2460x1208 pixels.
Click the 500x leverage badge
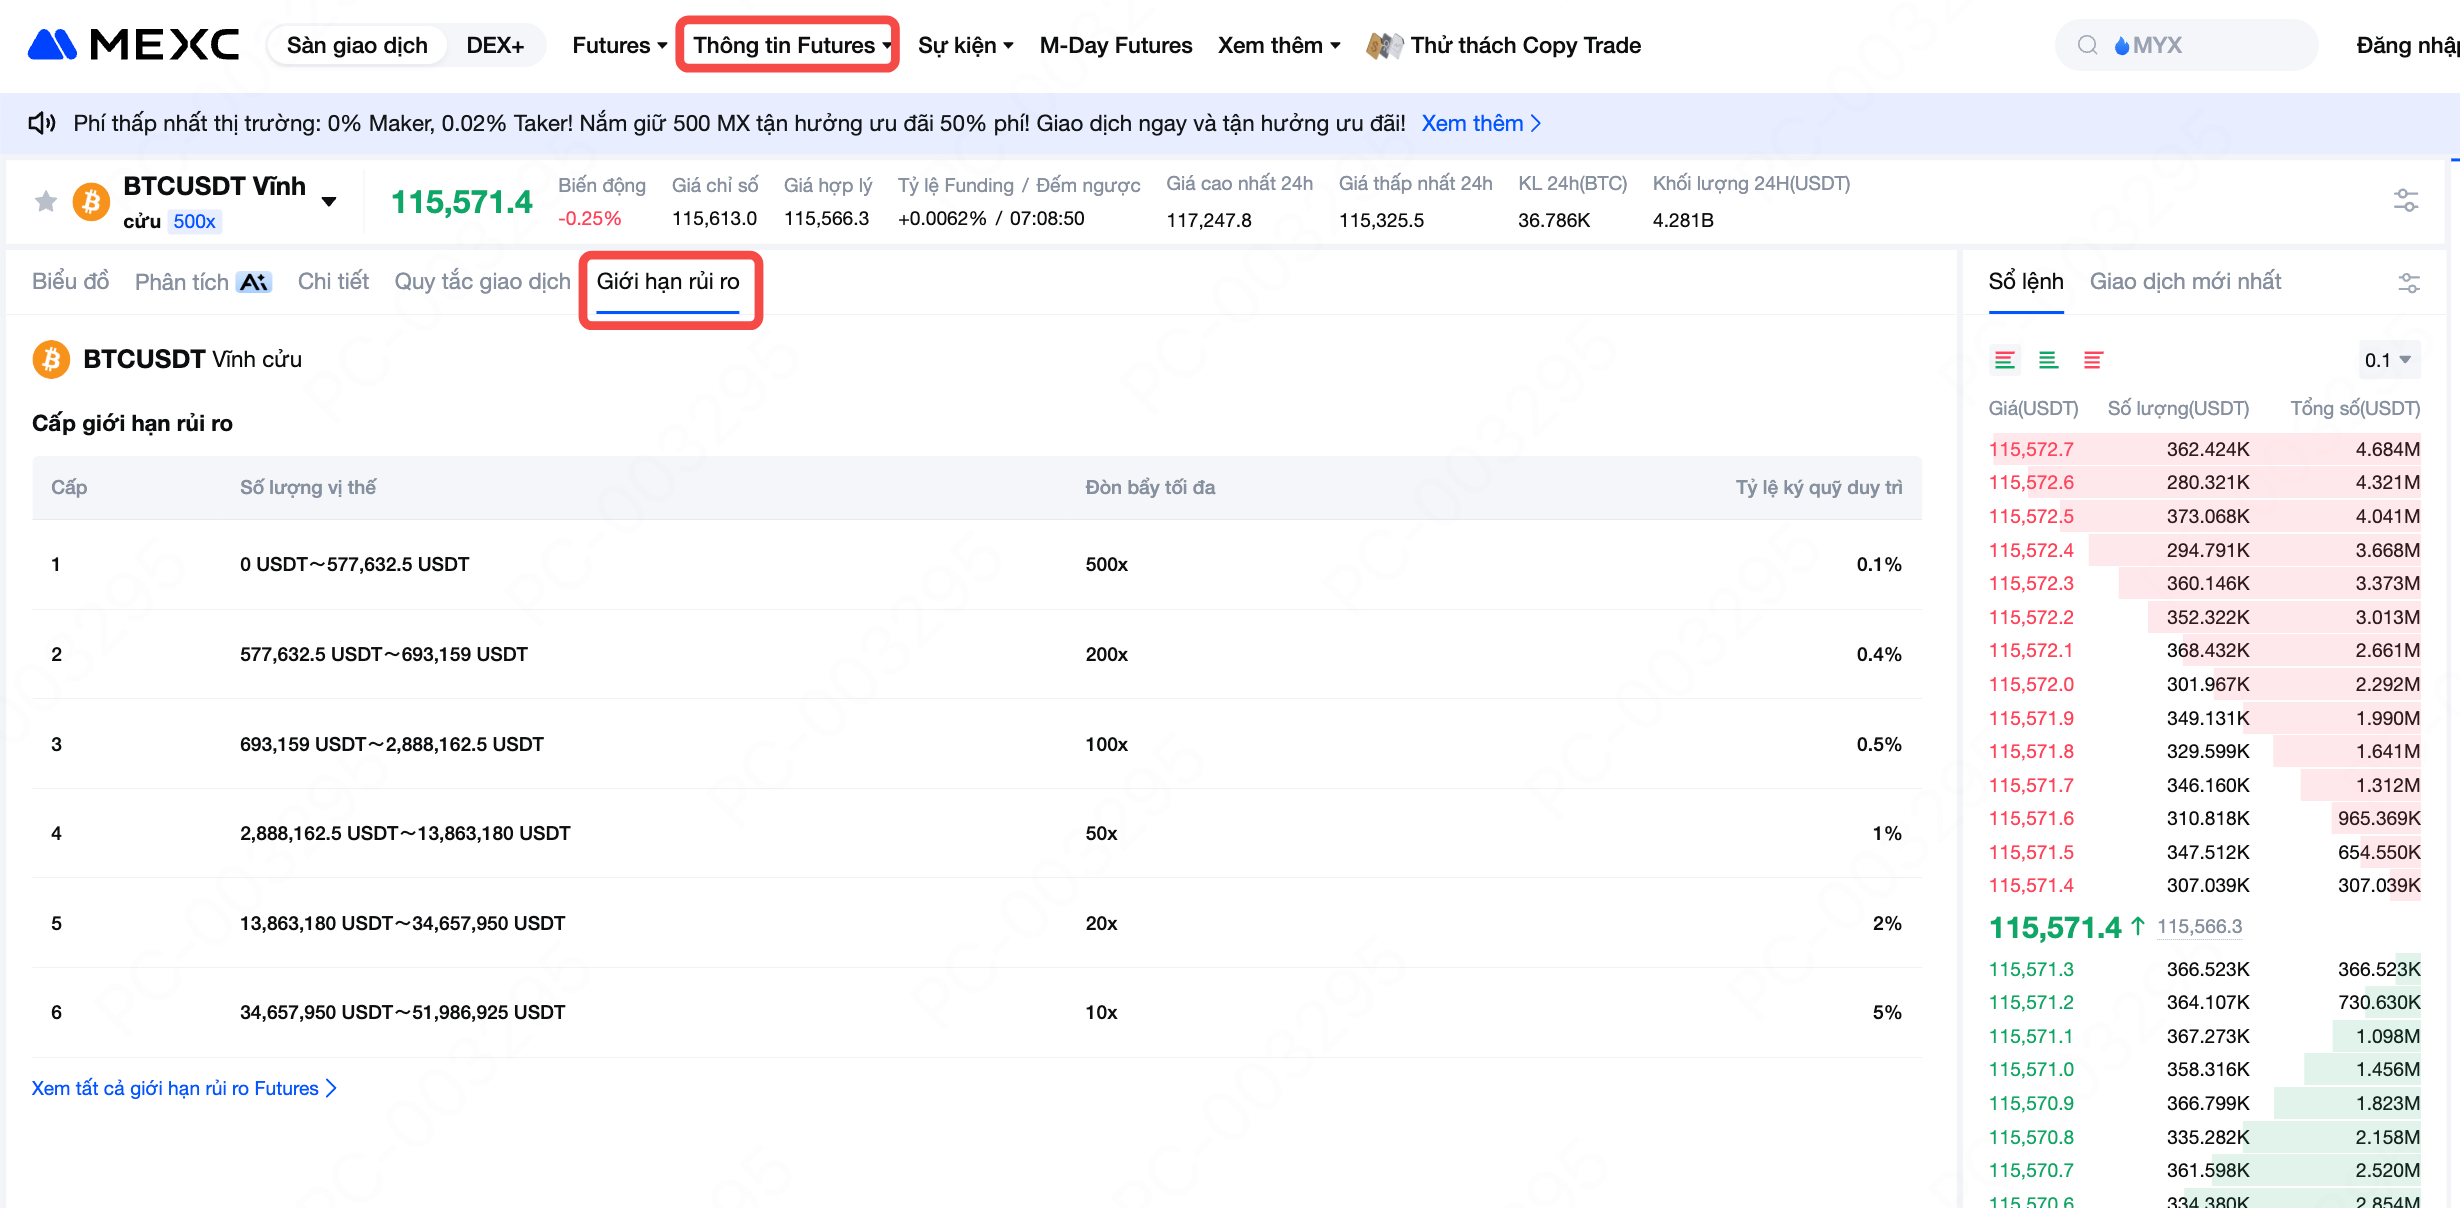point(194,221)
